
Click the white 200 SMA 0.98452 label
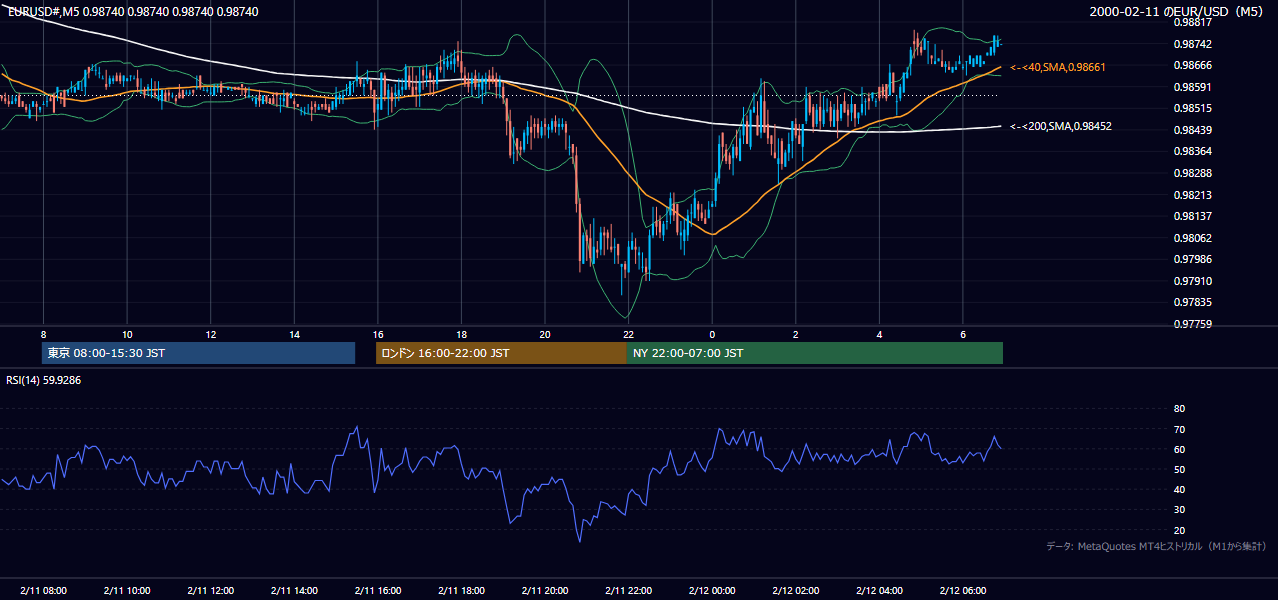tap(1061, 127)
